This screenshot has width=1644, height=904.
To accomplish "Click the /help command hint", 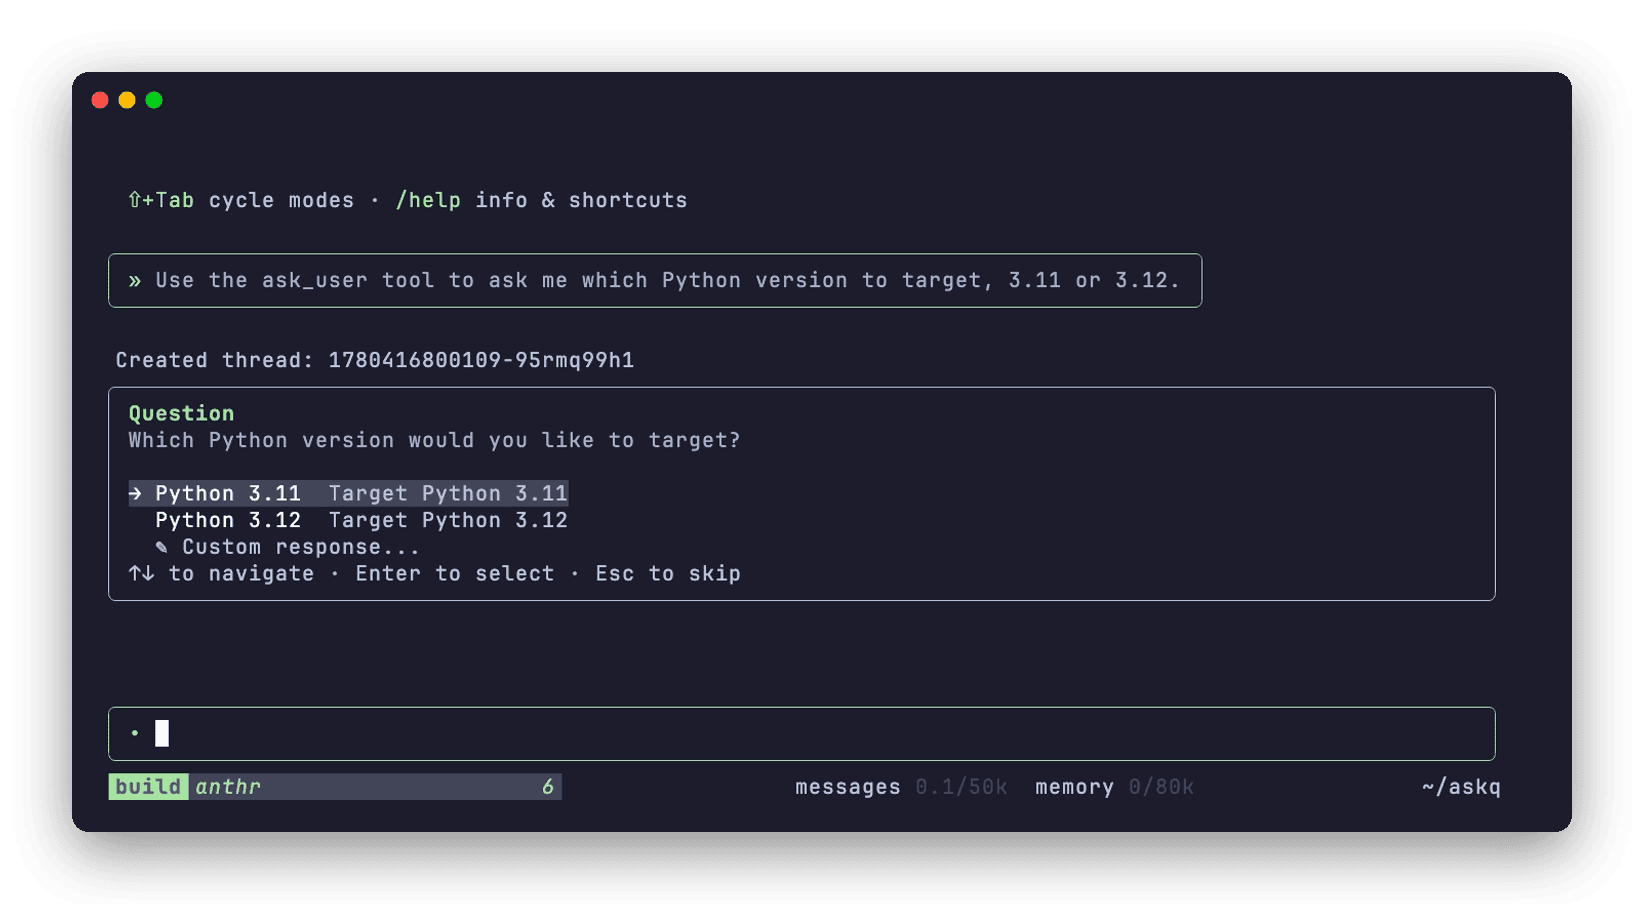I will (x=428, y=200).
